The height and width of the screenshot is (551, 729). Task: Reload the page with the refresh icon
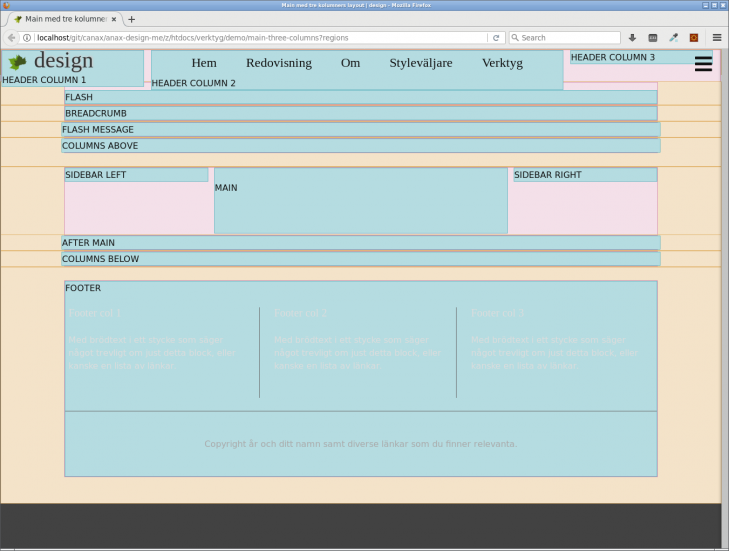pyautogui.click(x=496, y=38)
